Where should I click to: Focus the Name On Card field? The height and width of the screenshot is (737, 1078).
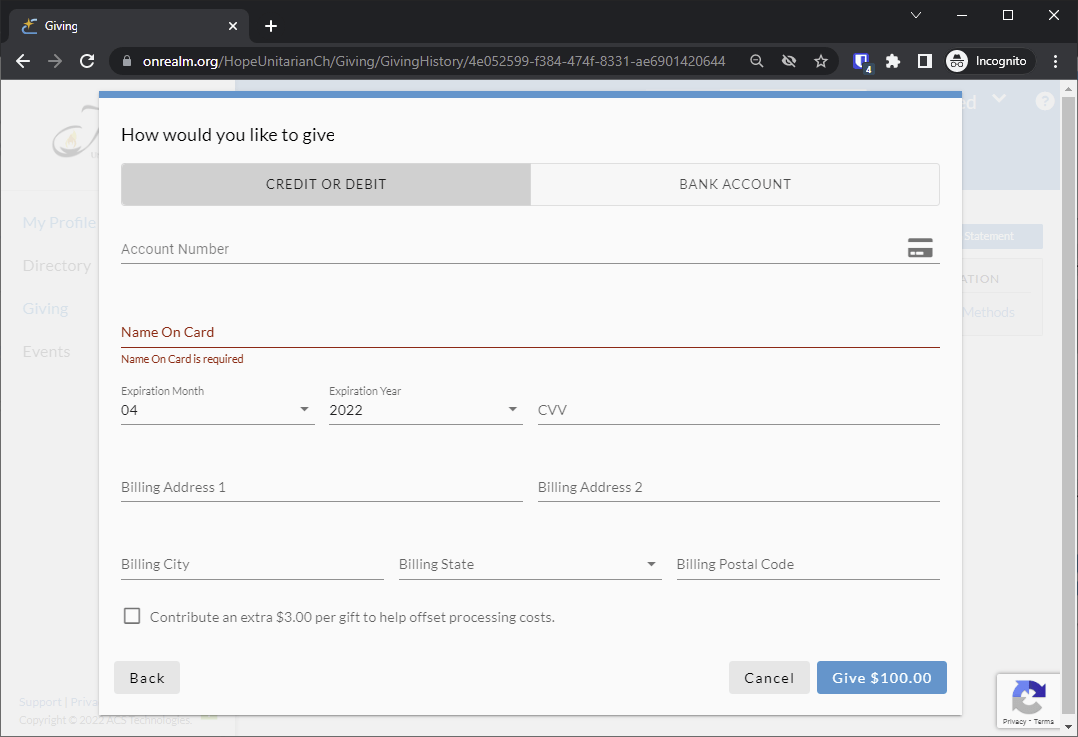tap(530, 332)
